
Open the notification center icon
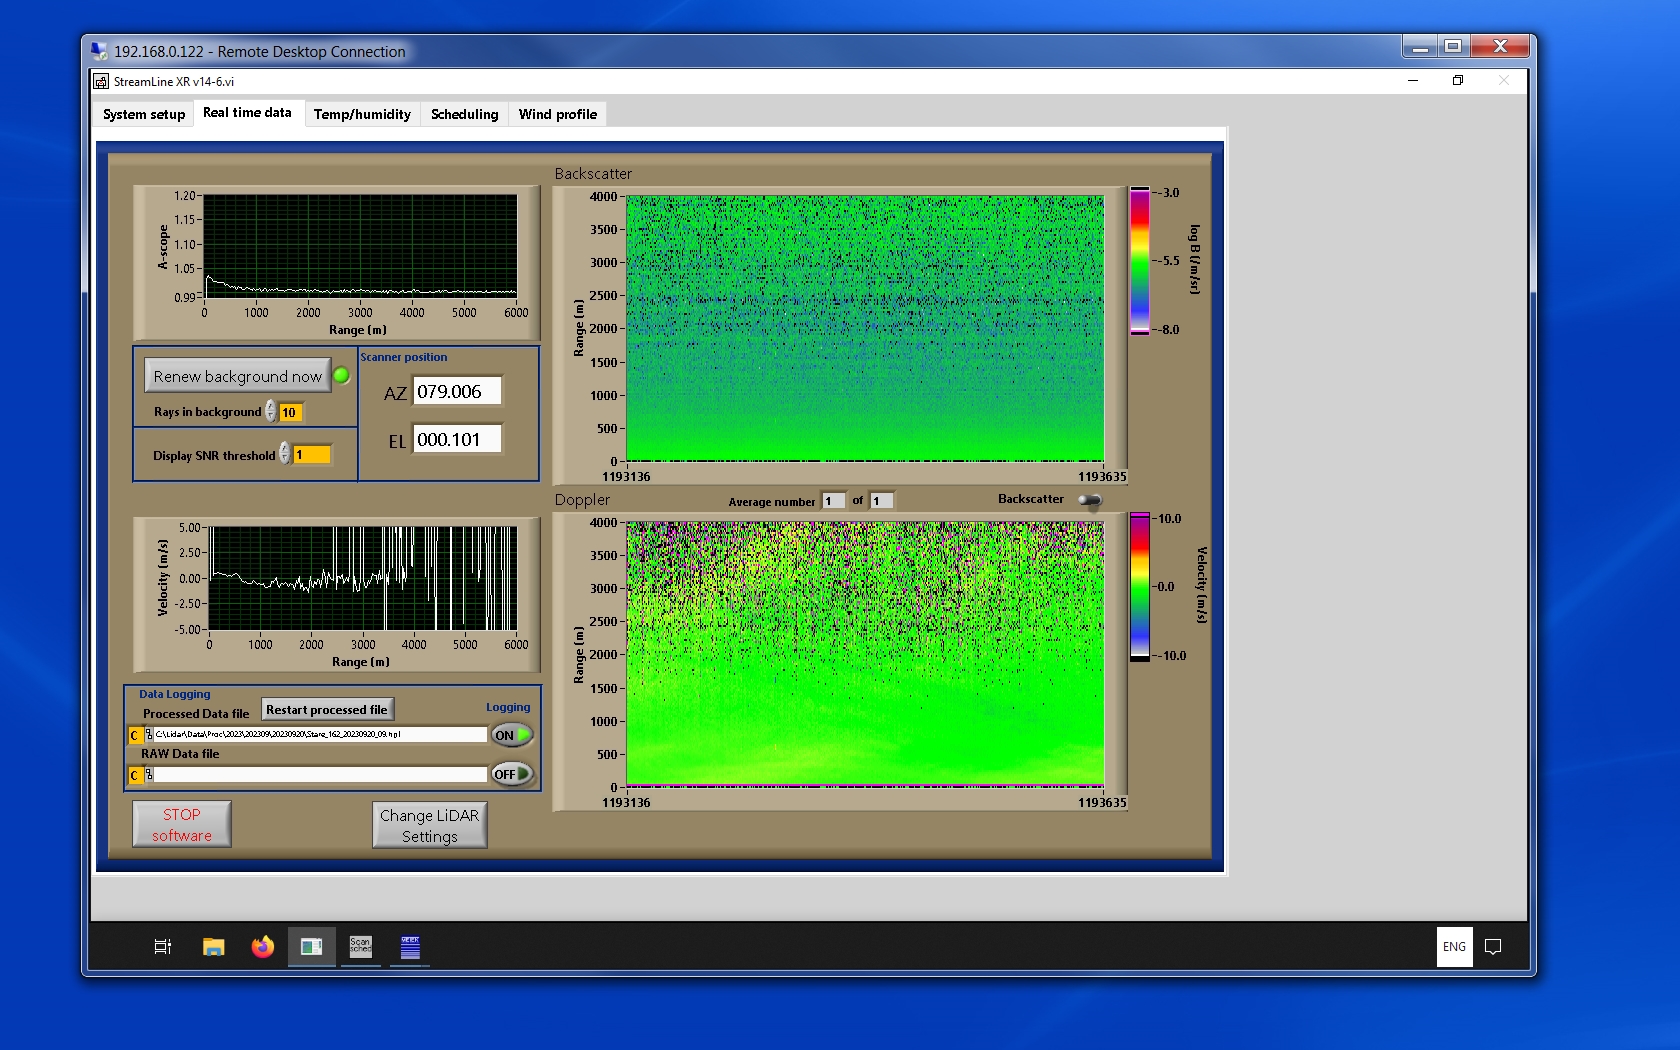[x=1493, y=946]
